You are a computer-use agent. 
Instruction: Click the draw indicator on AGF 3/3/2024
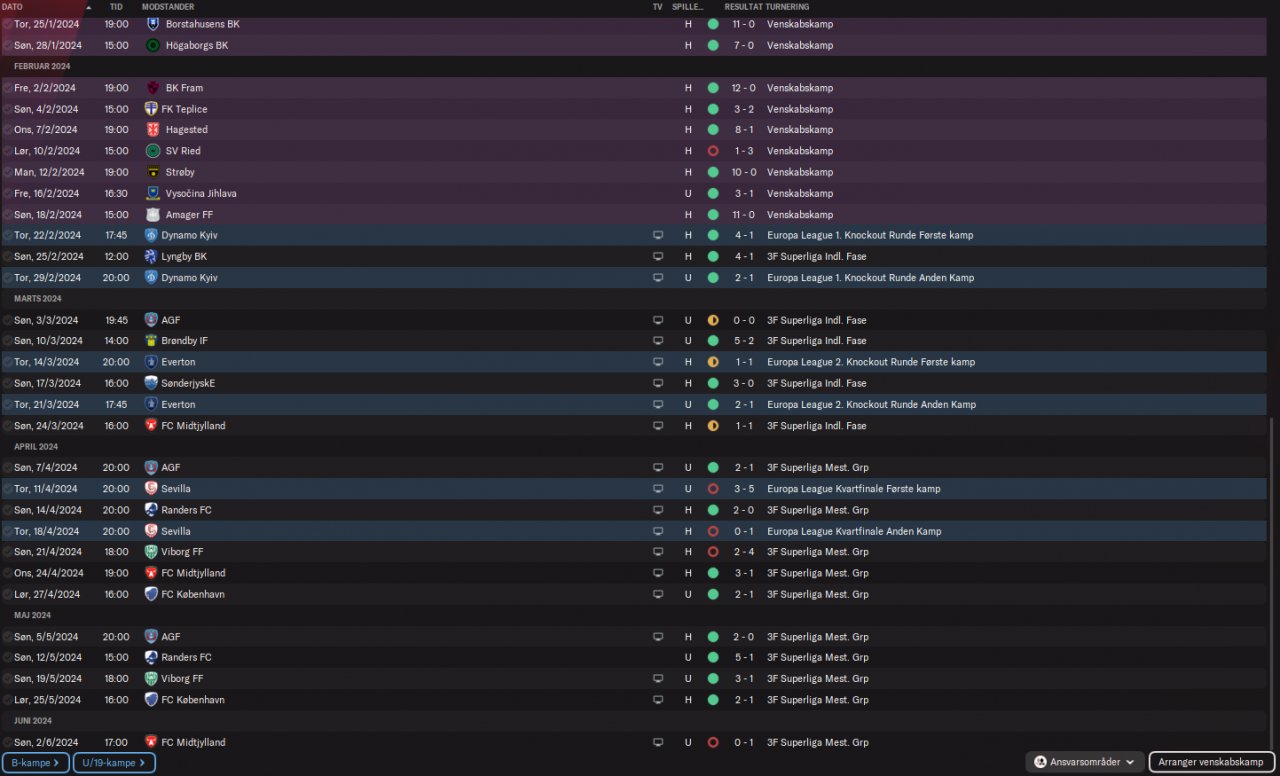click(x=713, y=320)
